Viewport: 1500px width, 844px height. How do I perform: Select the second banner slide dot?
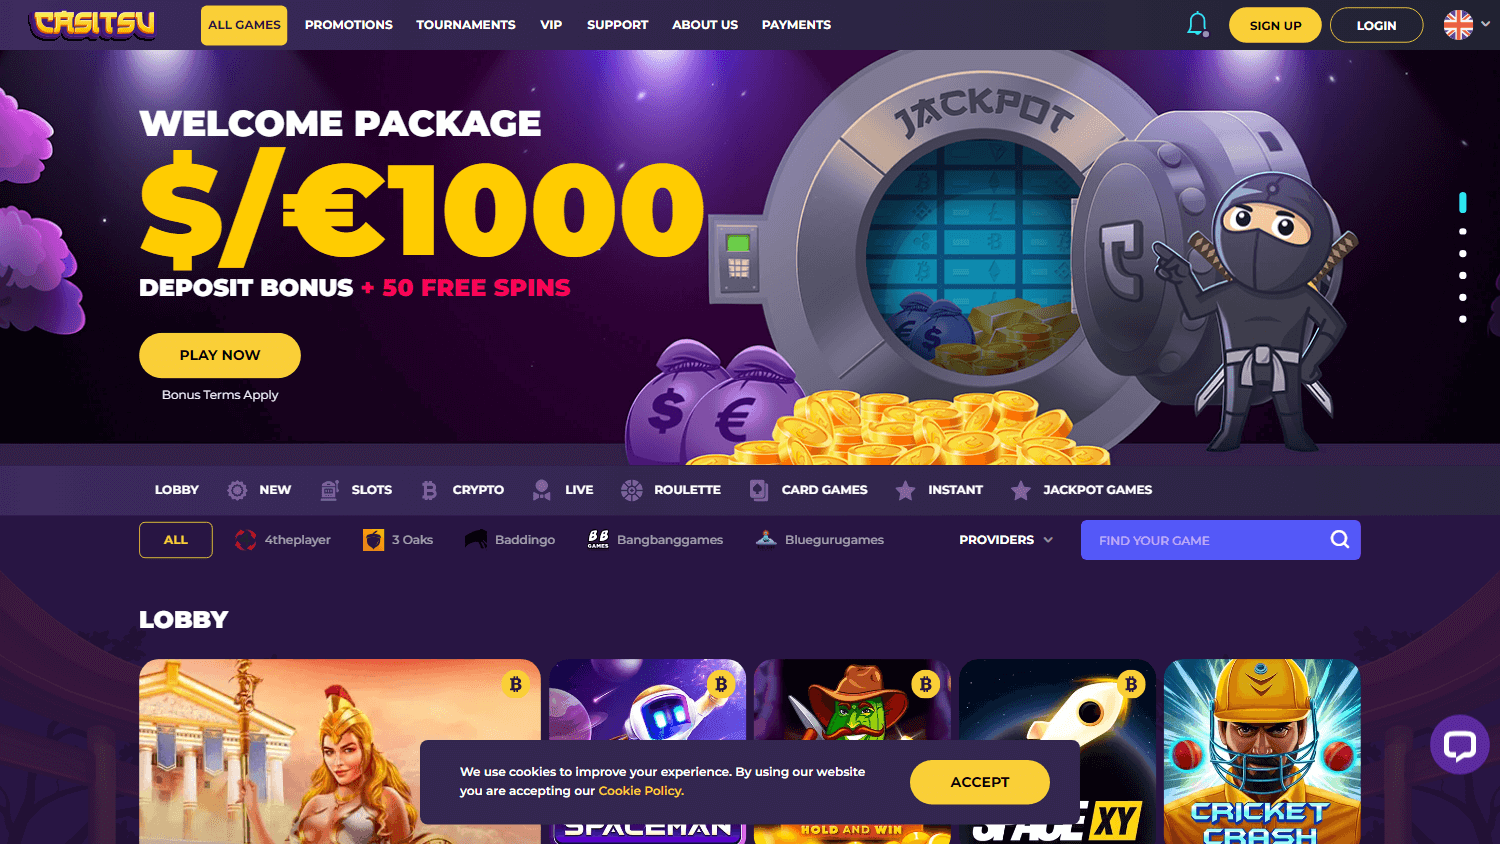1463,231
